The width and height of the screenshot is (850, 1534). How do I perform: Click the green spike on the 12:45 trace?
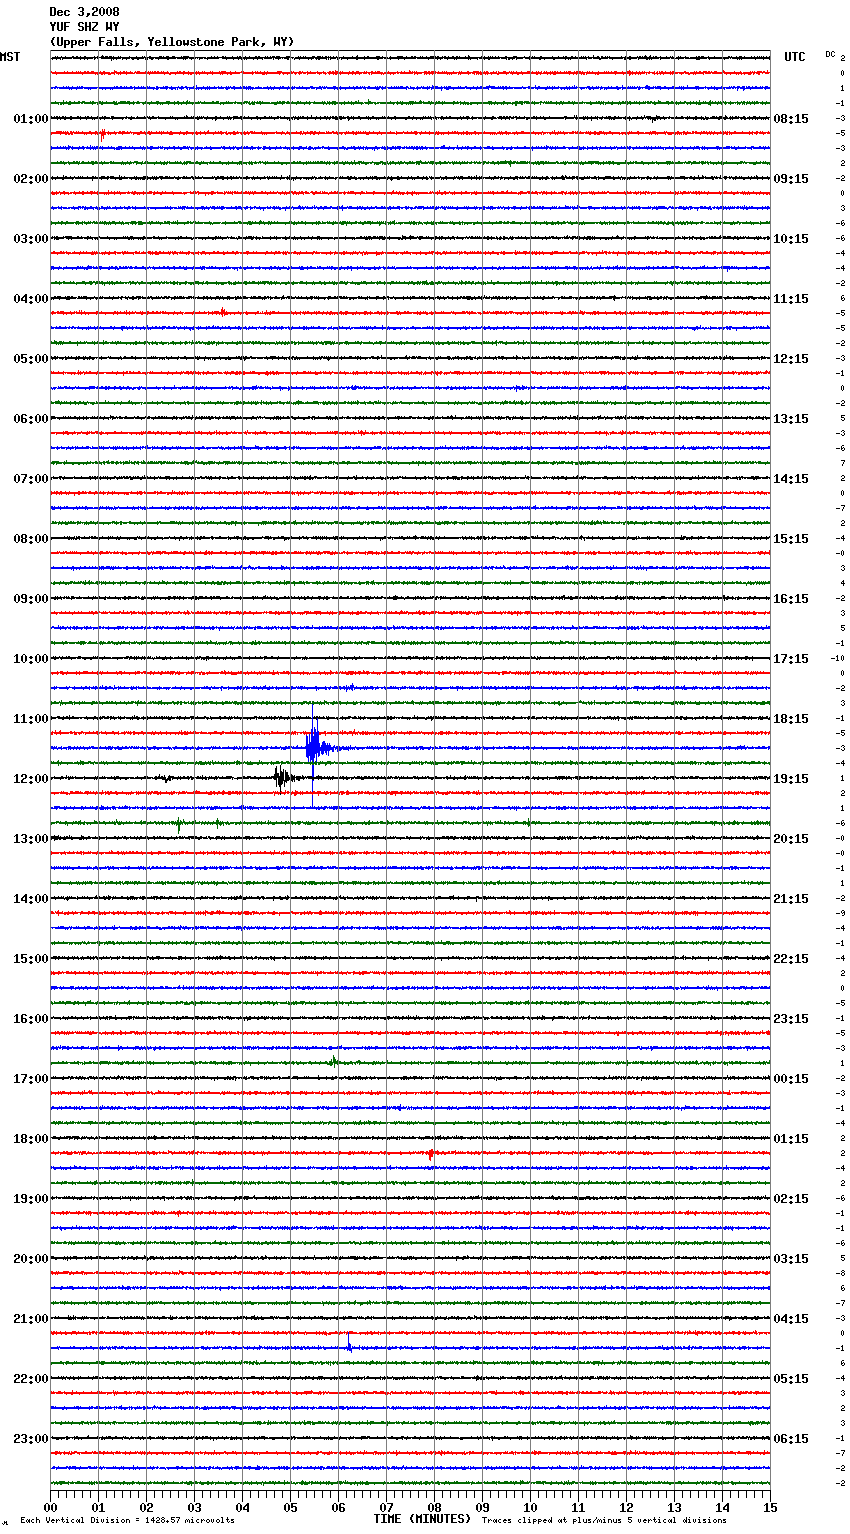(x=179, y=824)
